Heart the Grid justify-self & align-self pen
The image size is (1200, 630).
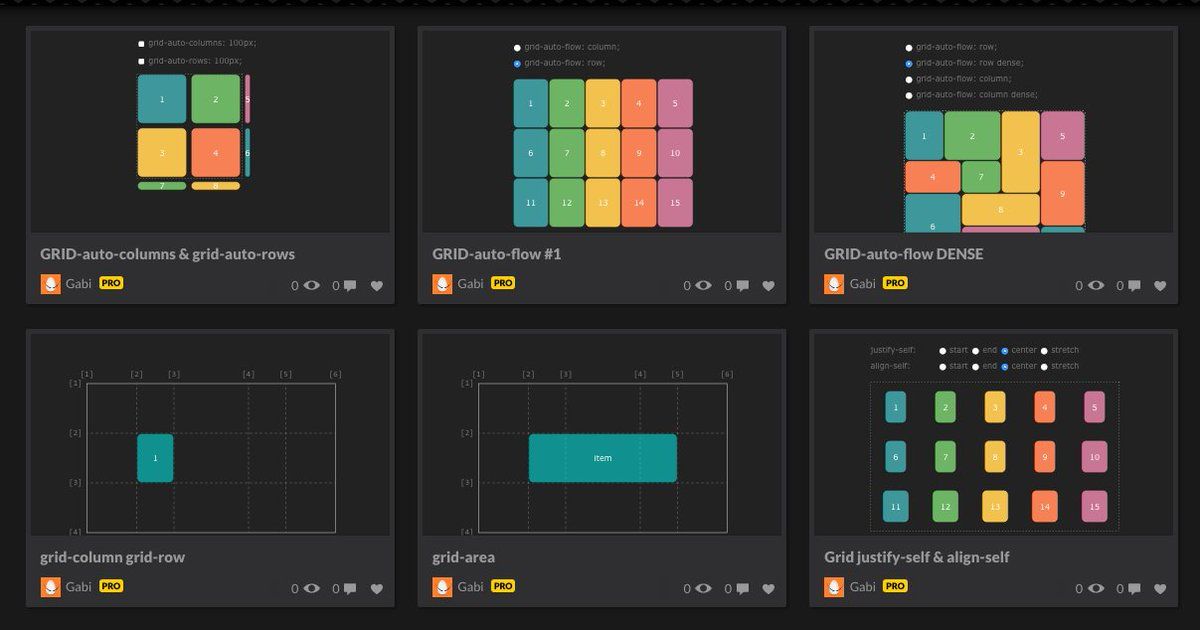(1160, 588)
